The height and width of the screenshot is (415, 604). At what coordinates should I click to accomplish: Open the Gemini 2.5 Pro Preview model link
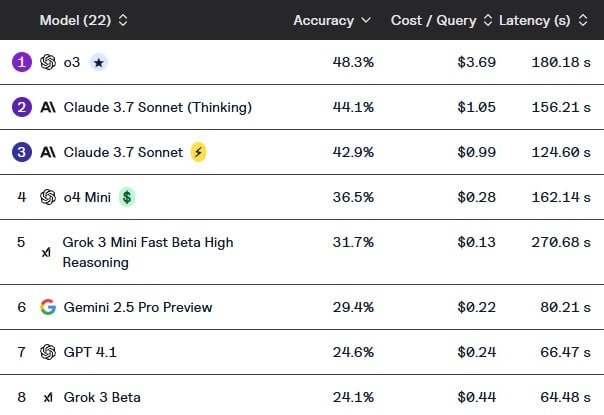coord(138,307)
